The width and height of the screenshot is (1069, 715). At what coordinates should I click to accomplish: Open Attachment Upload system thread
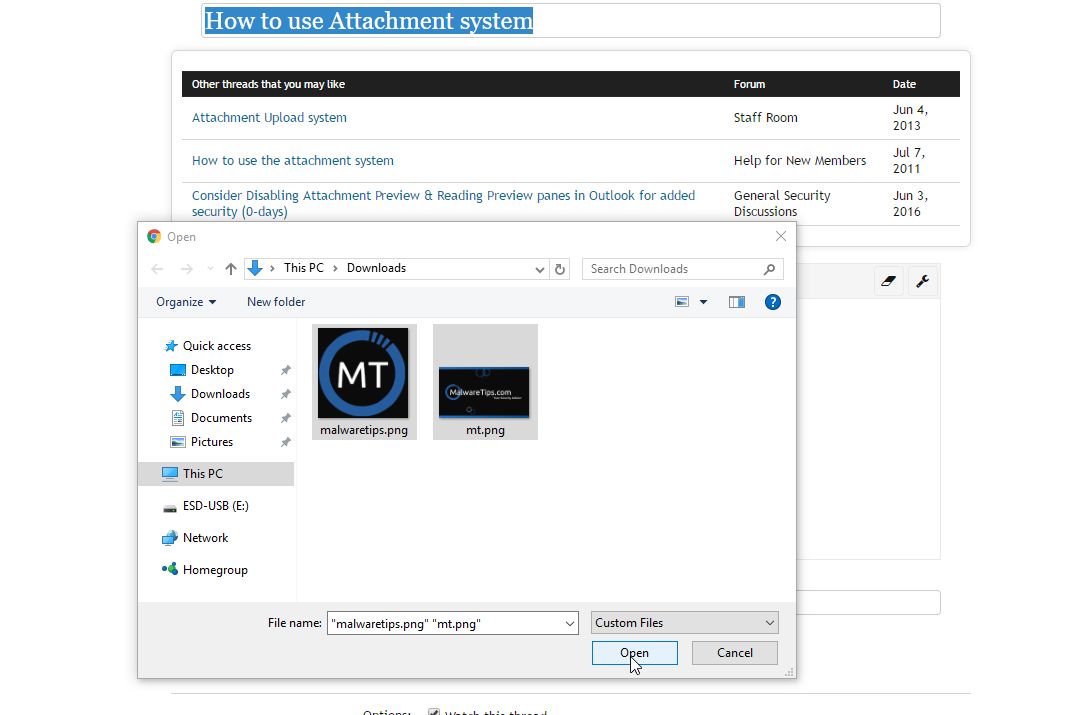point(269,117)
